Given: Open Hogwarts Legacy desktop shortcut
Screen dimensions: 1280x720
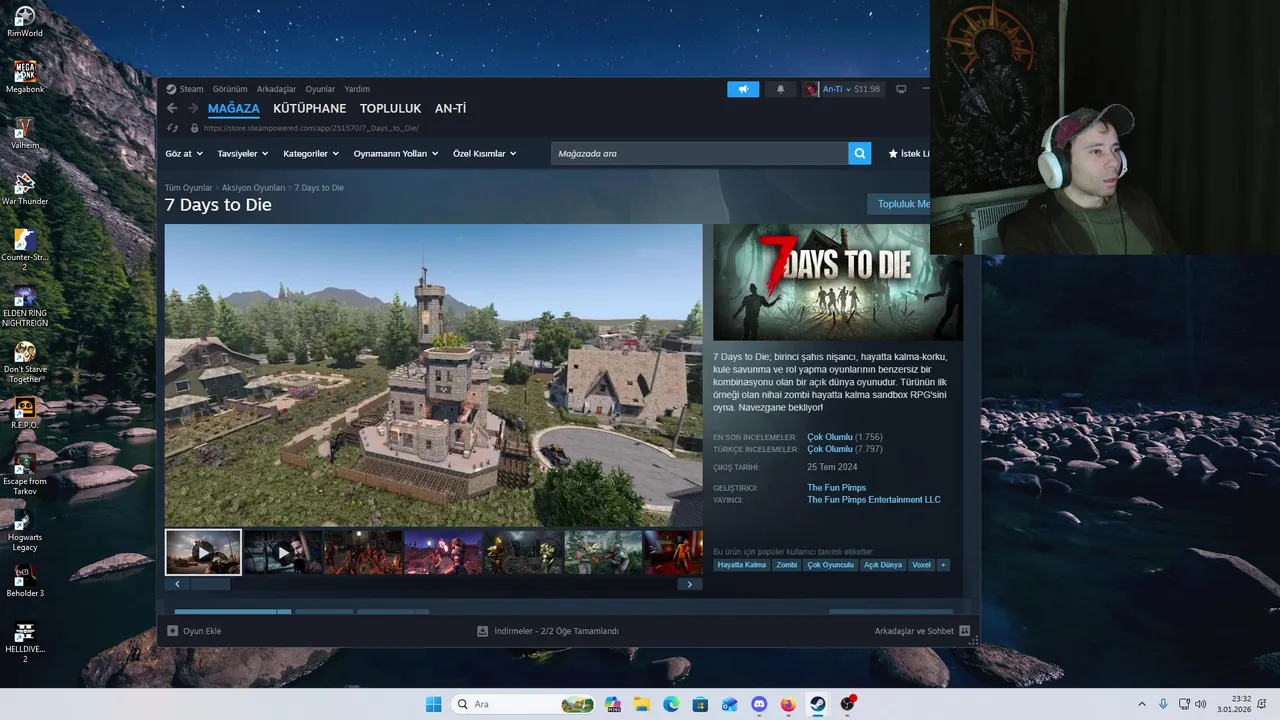Looking at the screenshot, I should [25, 529].
